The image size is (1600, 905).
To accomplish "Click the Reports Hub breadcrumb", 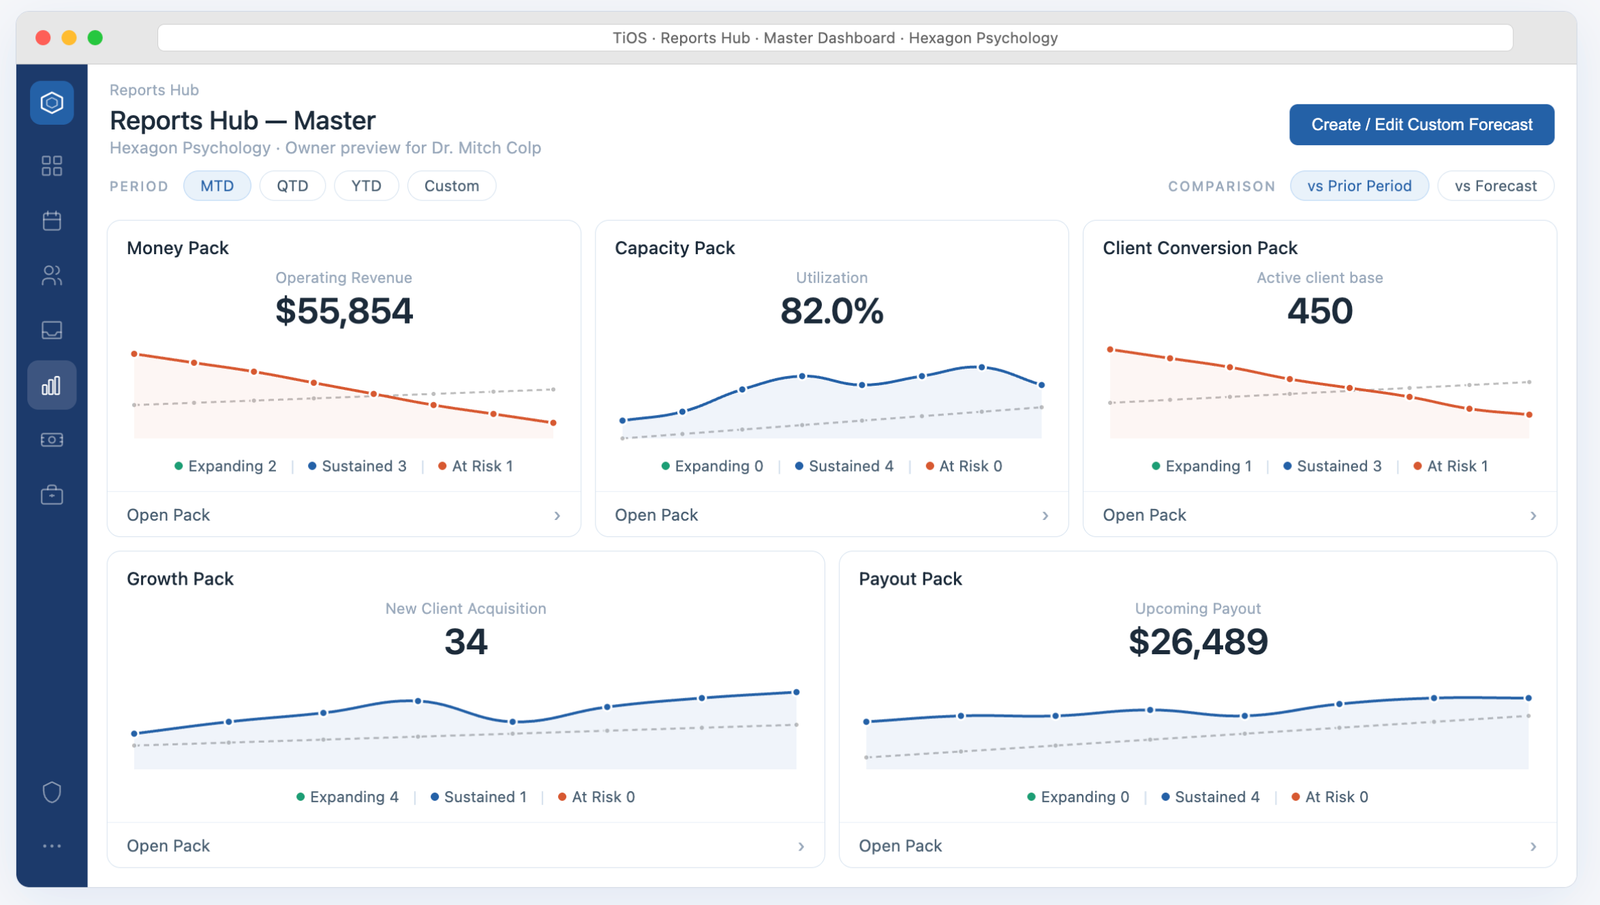I will 154,90.
